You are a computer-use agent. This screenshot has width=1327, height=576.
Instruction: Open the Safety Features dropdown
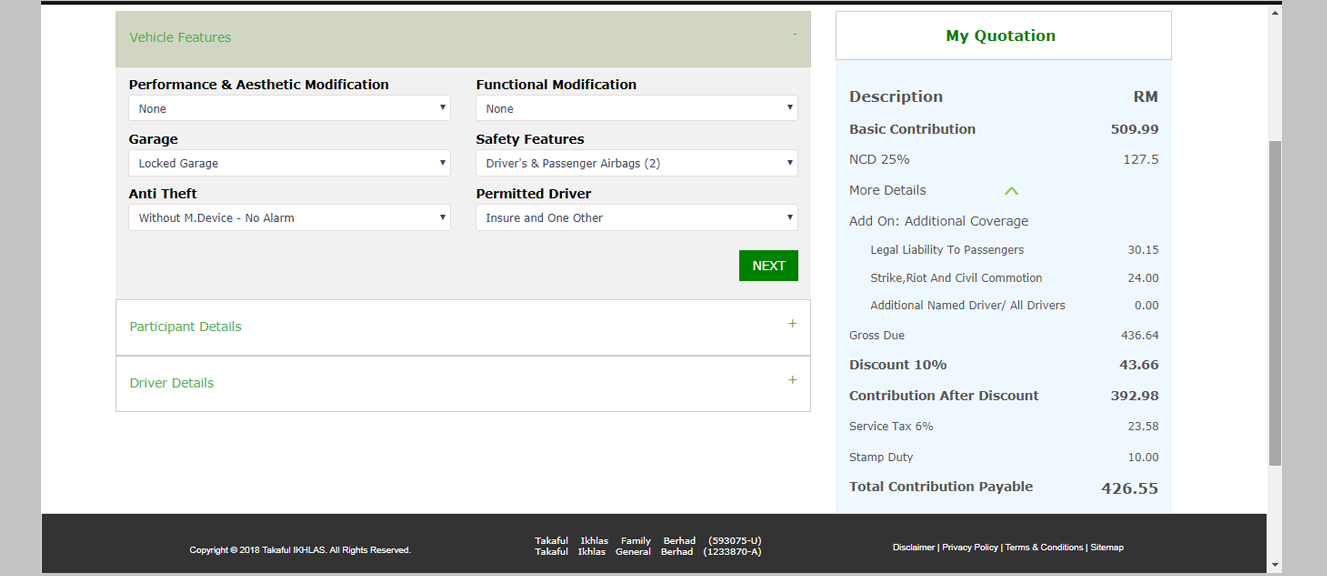(636, 163)
